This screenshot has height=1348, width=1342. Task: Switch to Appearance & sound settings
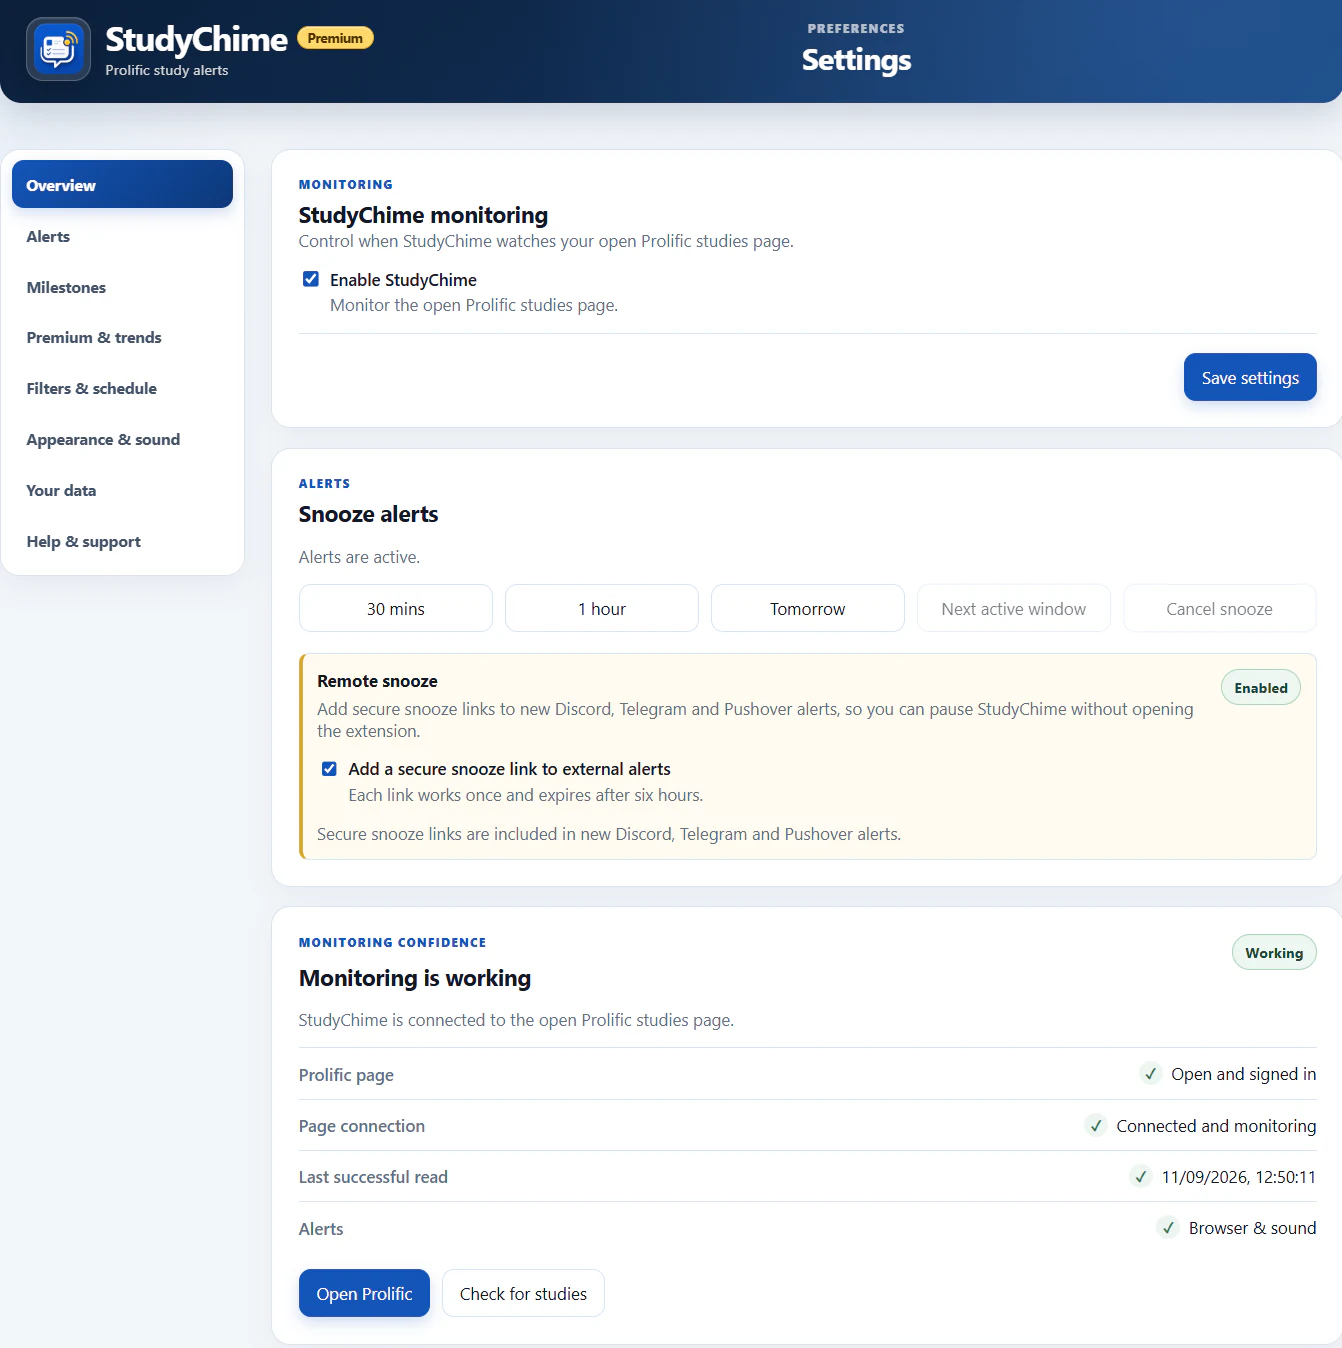pyautogui.click(x=122, y=439)
